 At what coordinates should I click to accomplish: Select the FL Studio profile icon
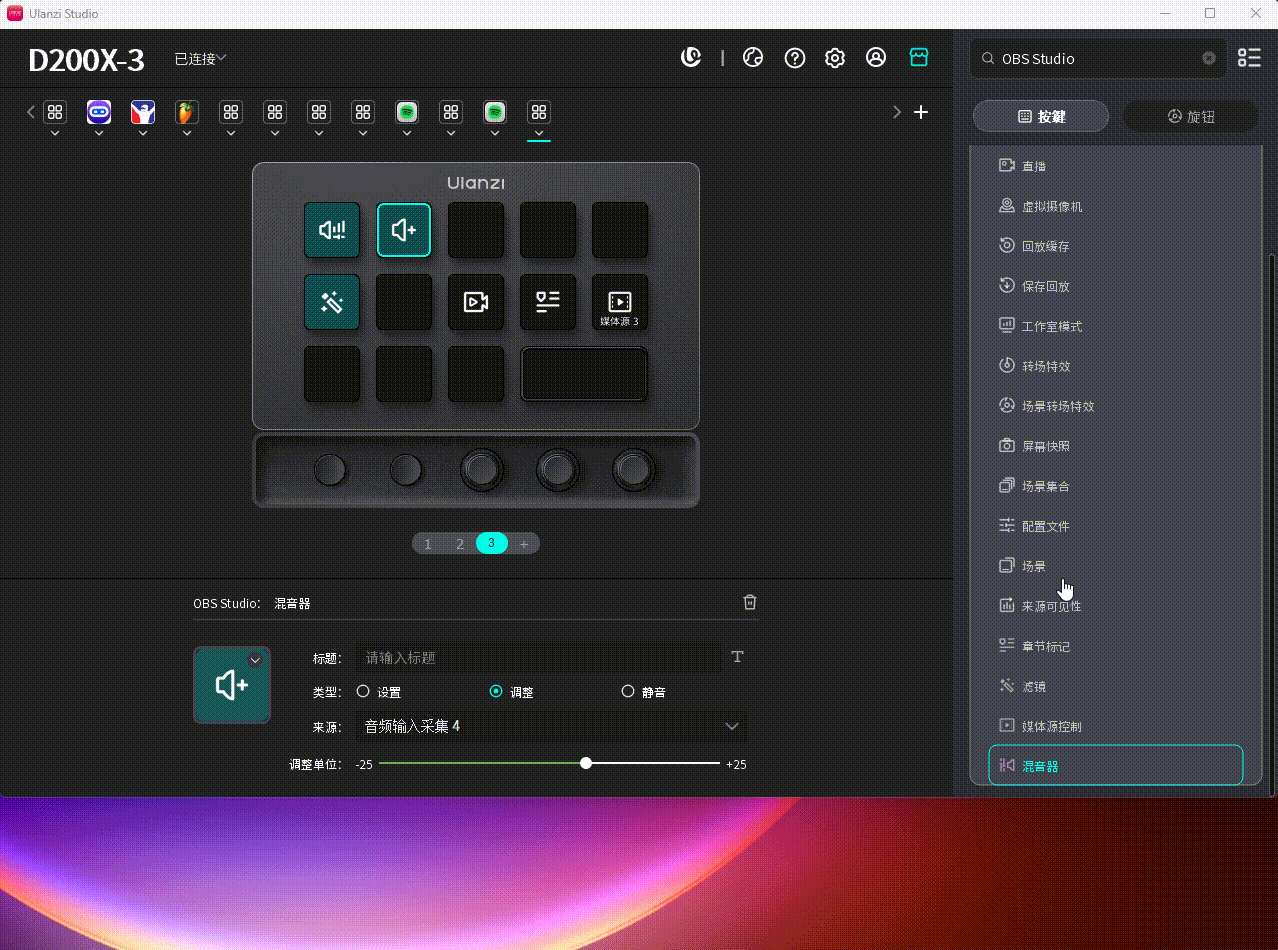tap(186, 113)
